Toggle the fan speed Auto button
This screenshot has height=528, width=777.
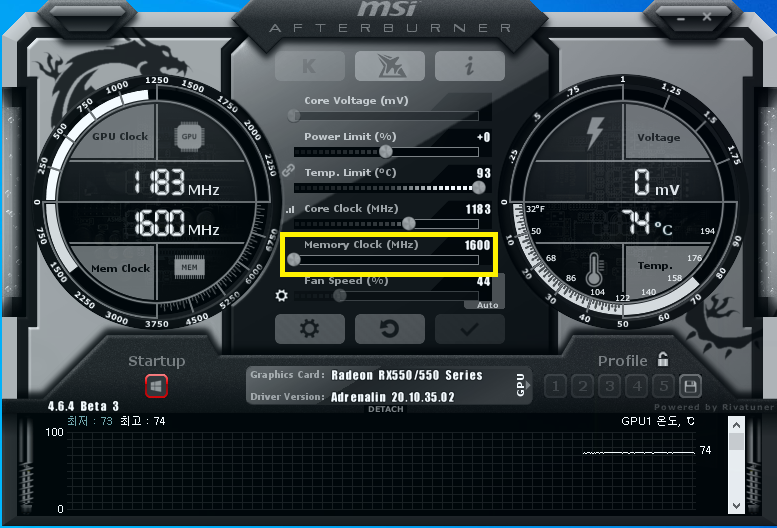tap(488, 305)
